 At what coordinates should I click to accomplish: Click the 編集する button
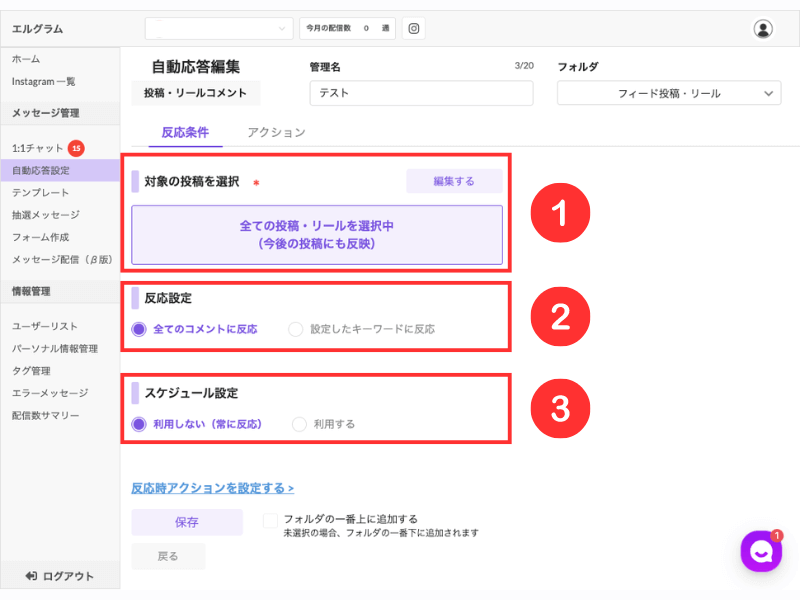(454, 181)
